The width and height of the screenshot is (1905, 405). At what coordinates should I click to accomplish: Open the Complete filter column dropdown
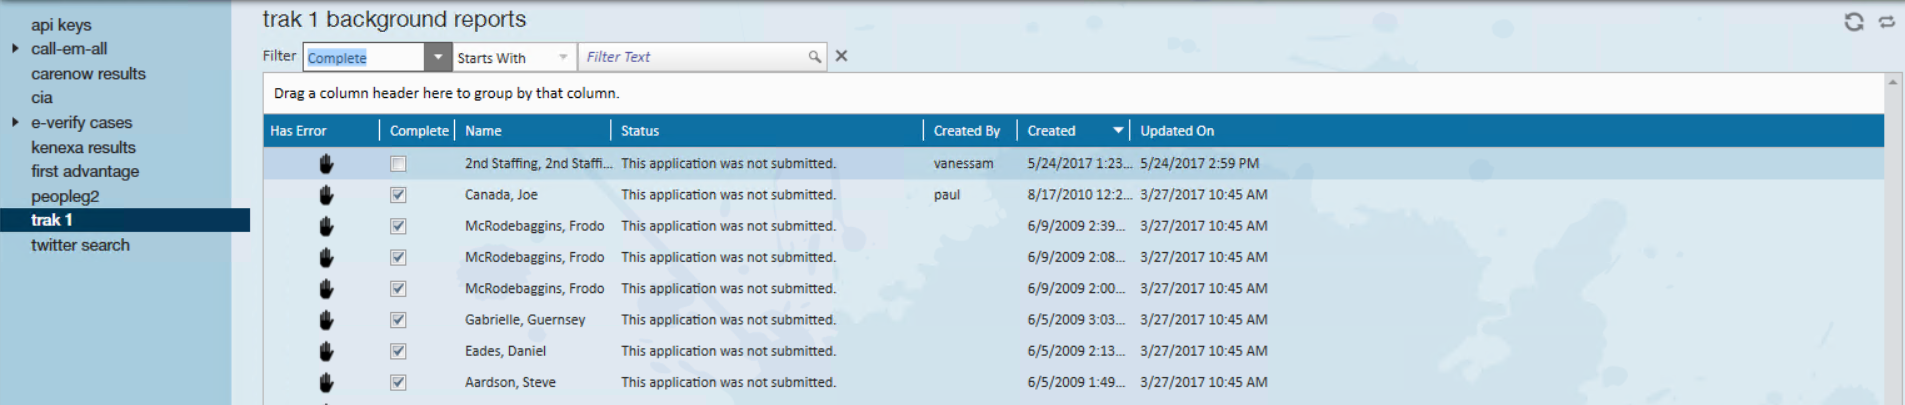[x=438, y=57]
